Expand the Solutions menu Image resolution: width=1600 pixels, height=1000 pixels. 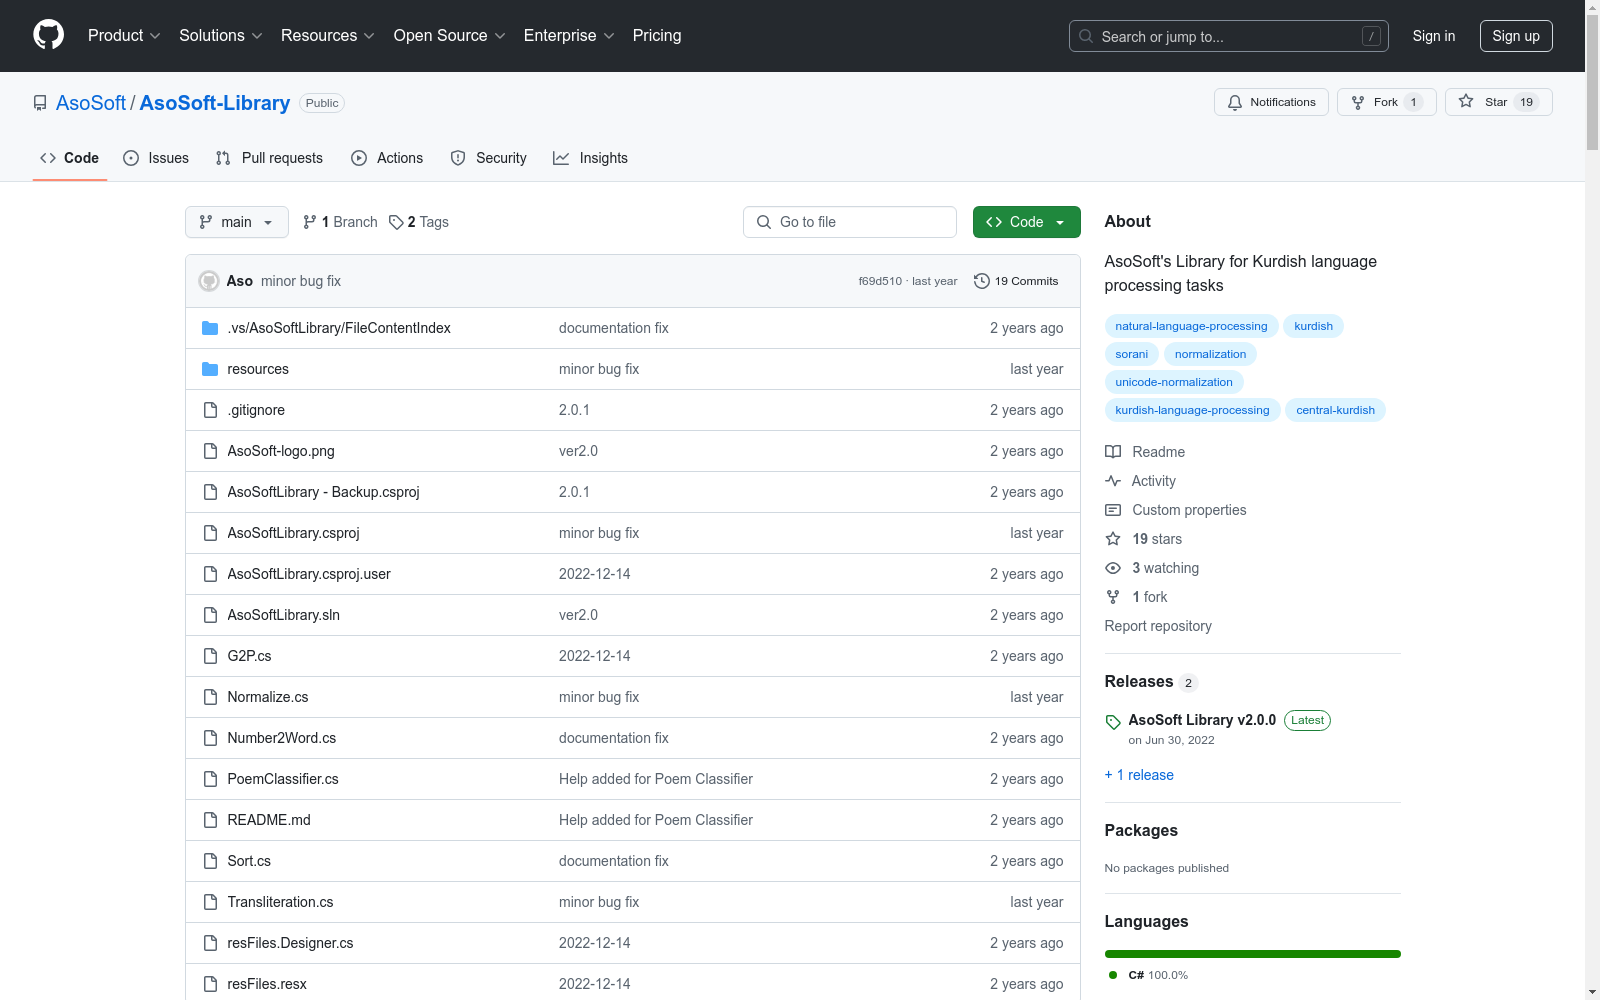pos(221,36)
